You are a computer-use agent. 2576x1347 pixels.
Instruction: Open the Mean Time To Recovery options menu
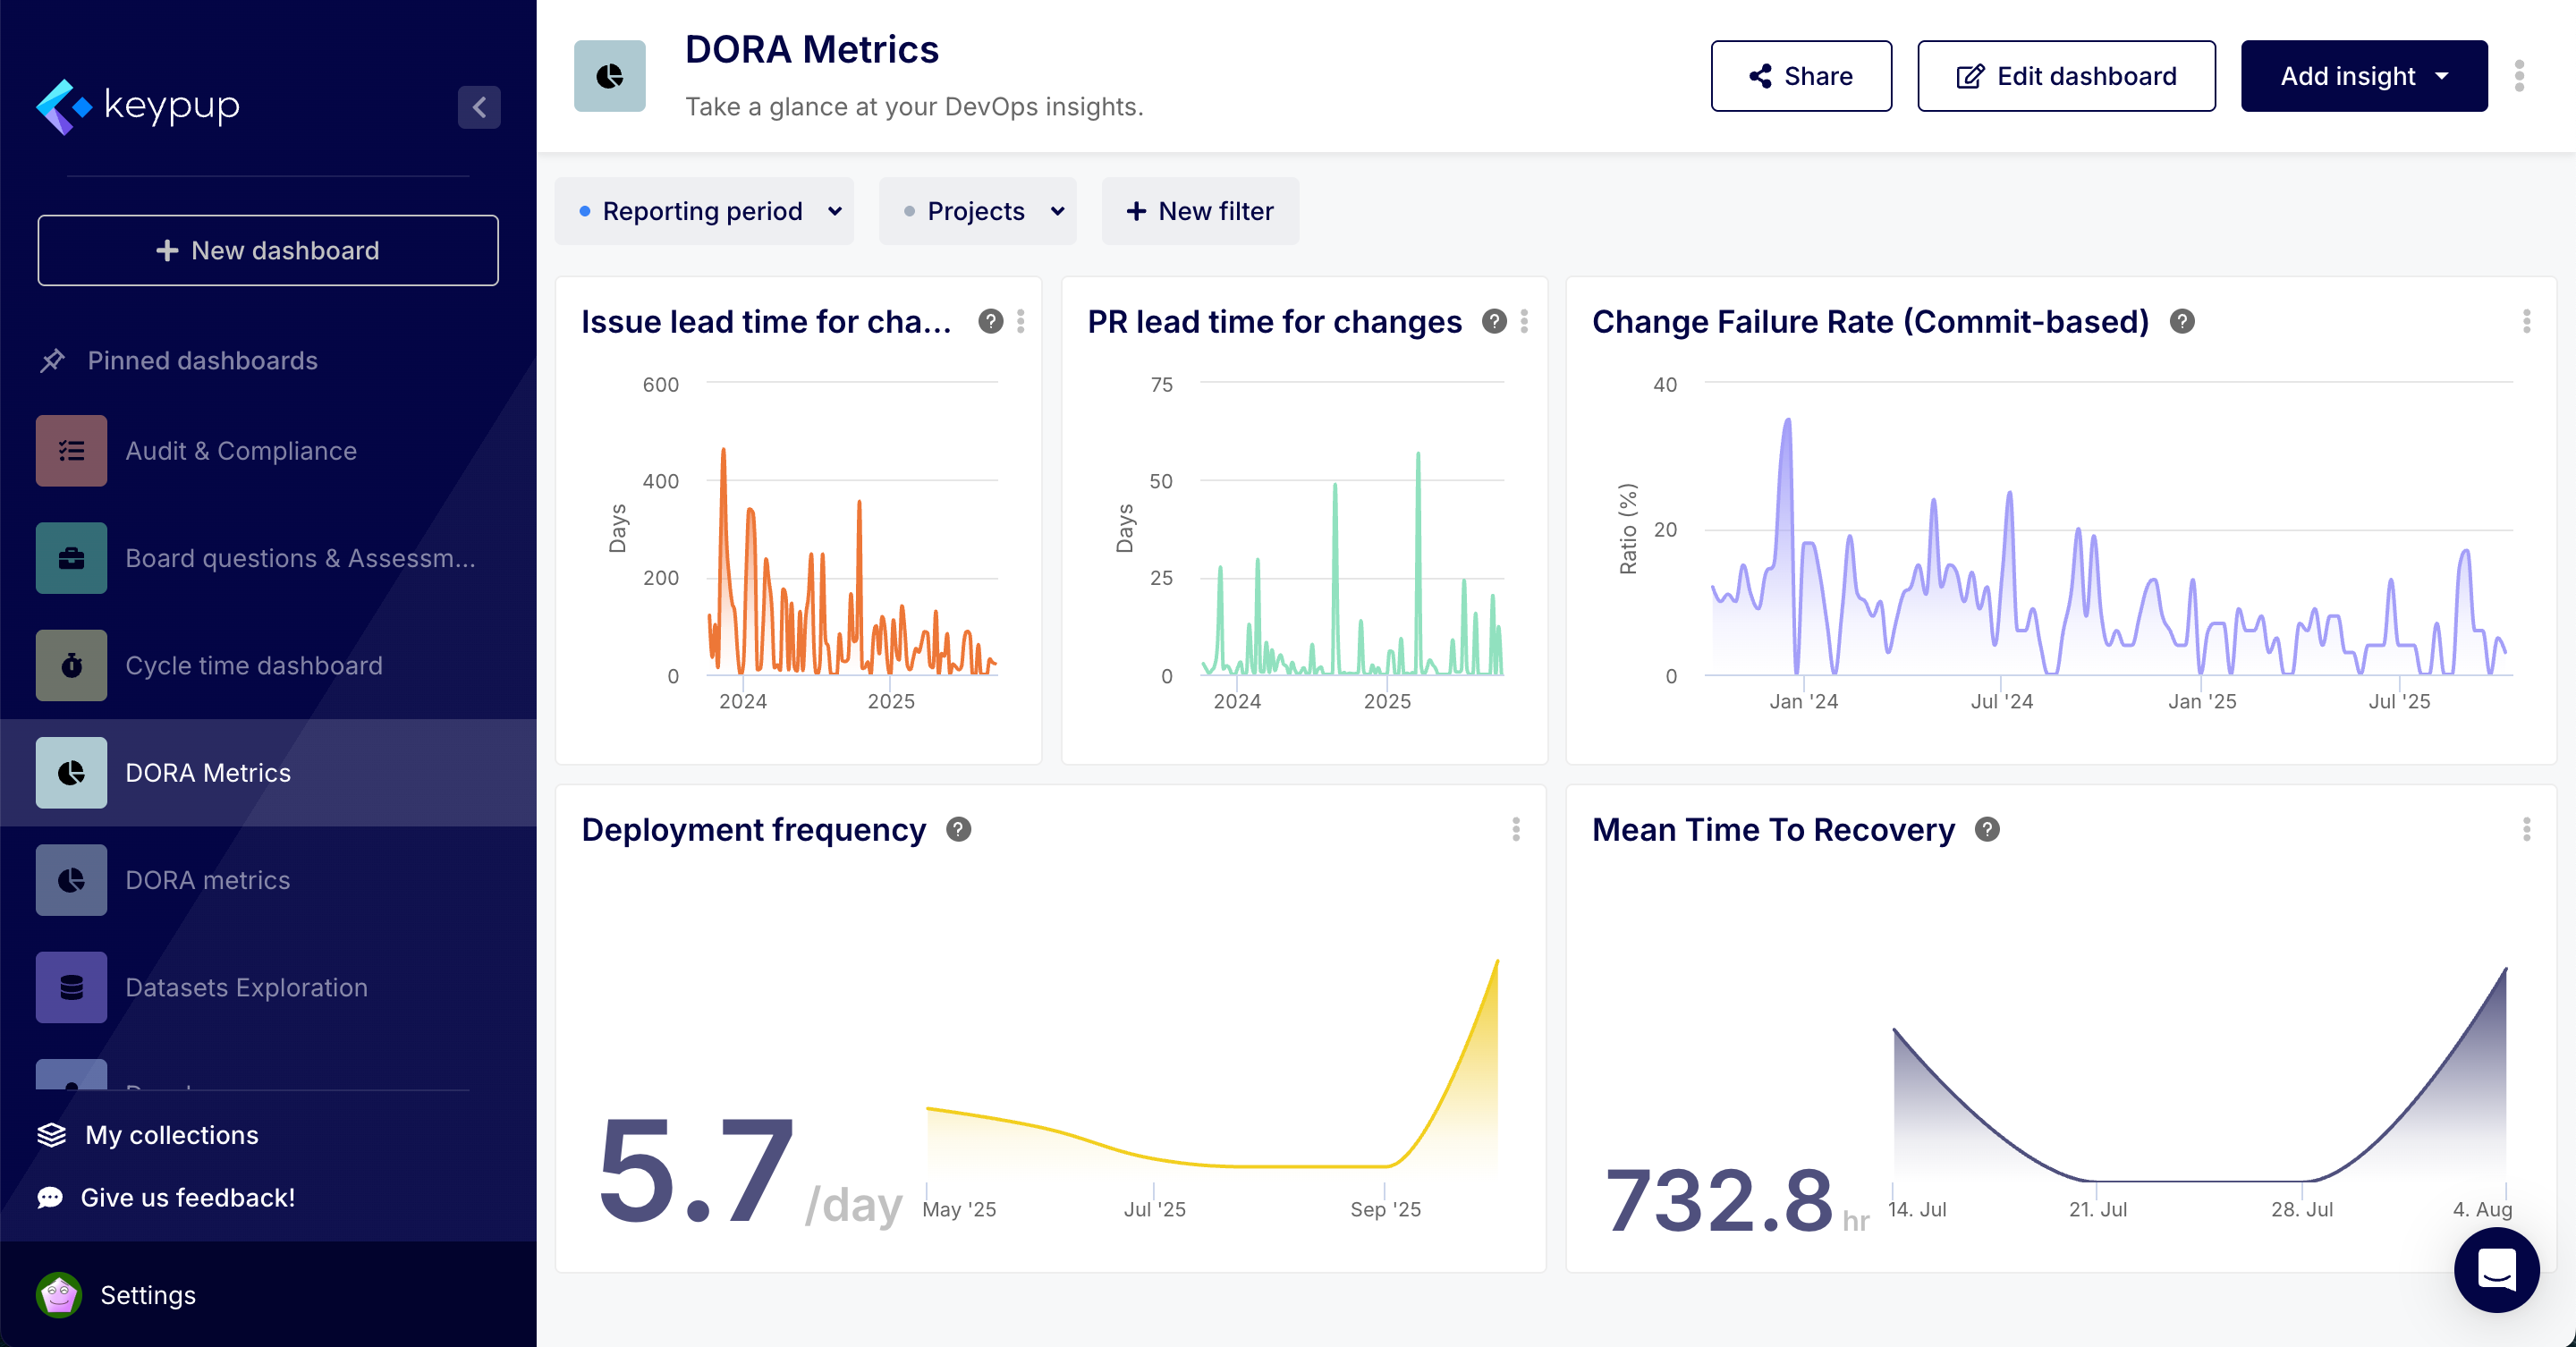[x=2528, y=829]
